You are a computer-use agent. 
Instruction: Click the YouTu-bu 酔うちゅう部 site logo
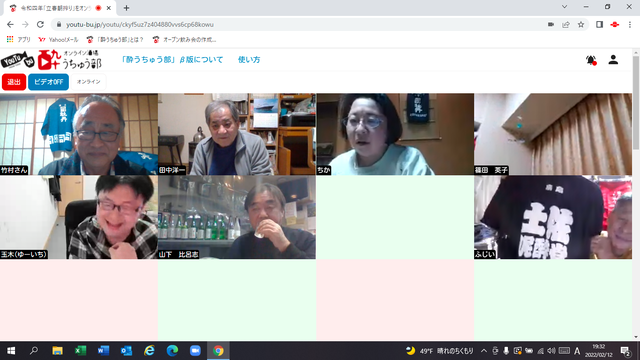tap(51, 60)
